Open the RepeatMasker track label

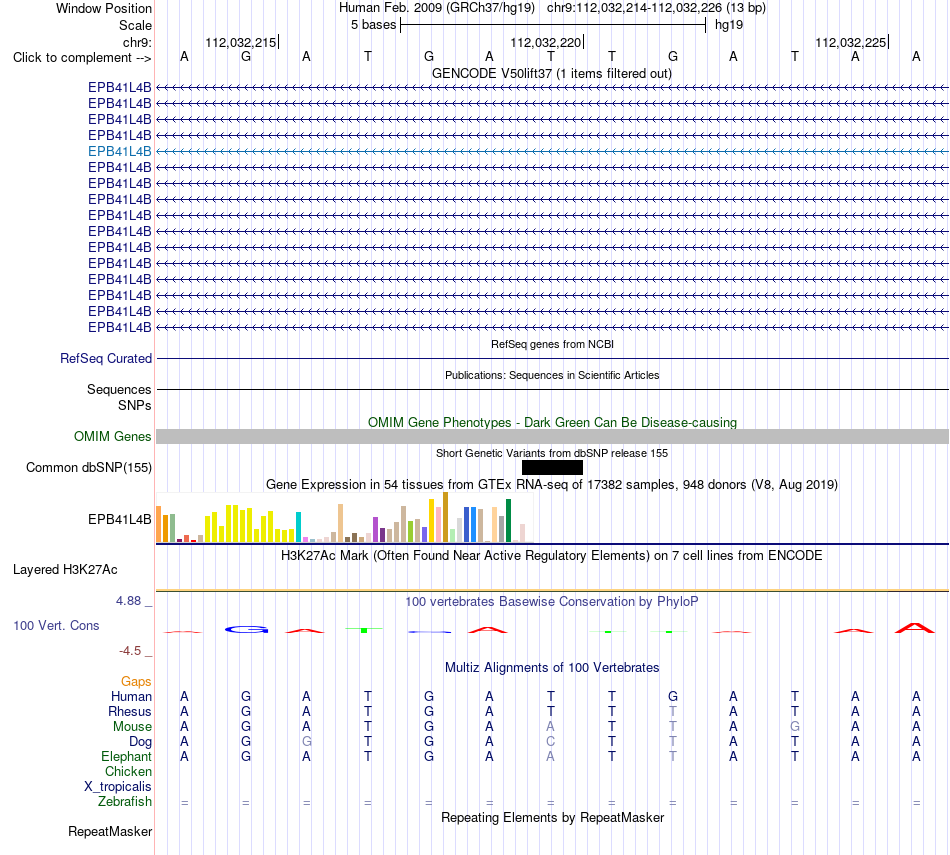tap(110, 831)
